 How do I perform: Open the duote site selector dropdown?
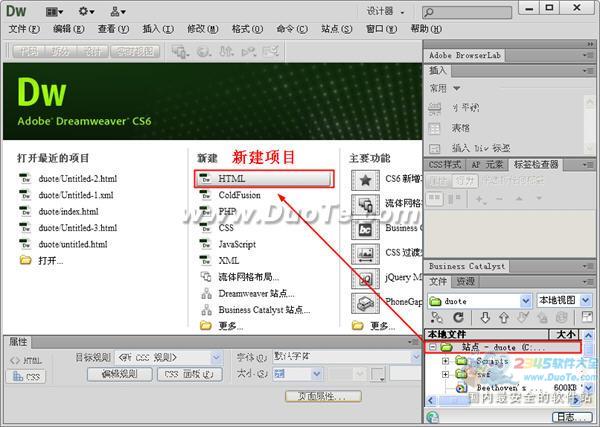526,300
